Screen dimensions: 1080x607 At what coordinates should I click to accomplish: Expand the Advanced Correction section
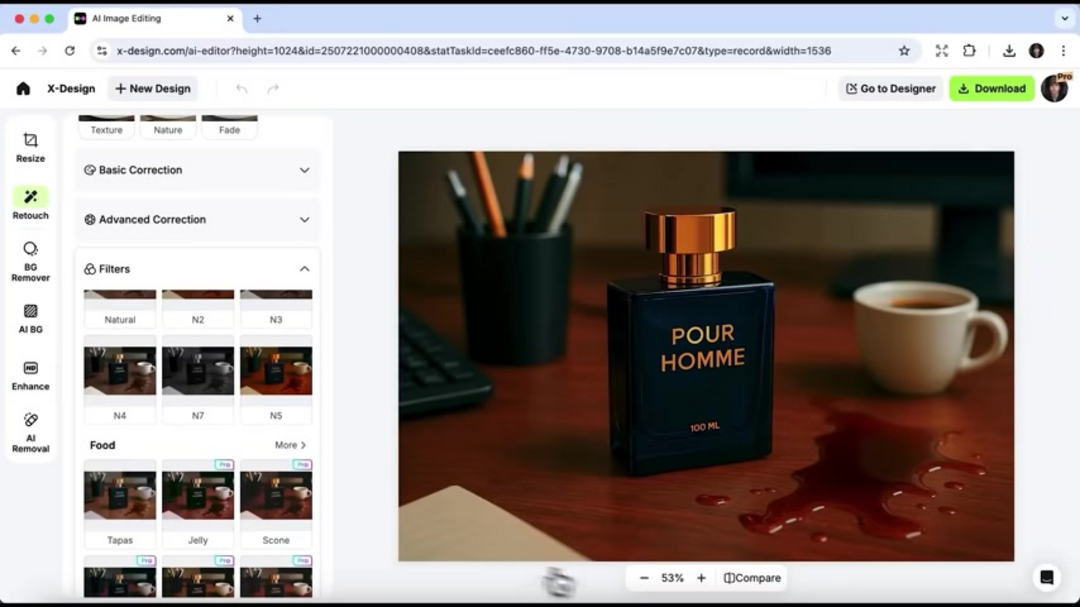198,219
